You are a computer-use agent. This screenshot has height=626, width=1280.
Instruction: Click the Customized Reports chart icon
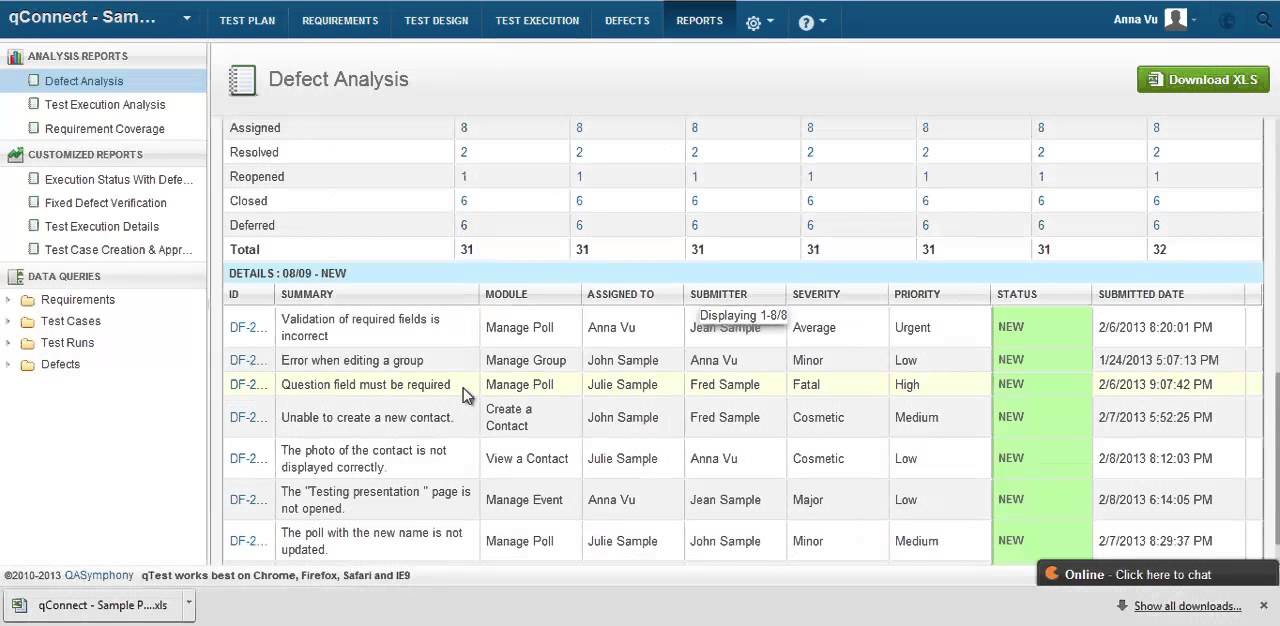[x=15, y=155]
